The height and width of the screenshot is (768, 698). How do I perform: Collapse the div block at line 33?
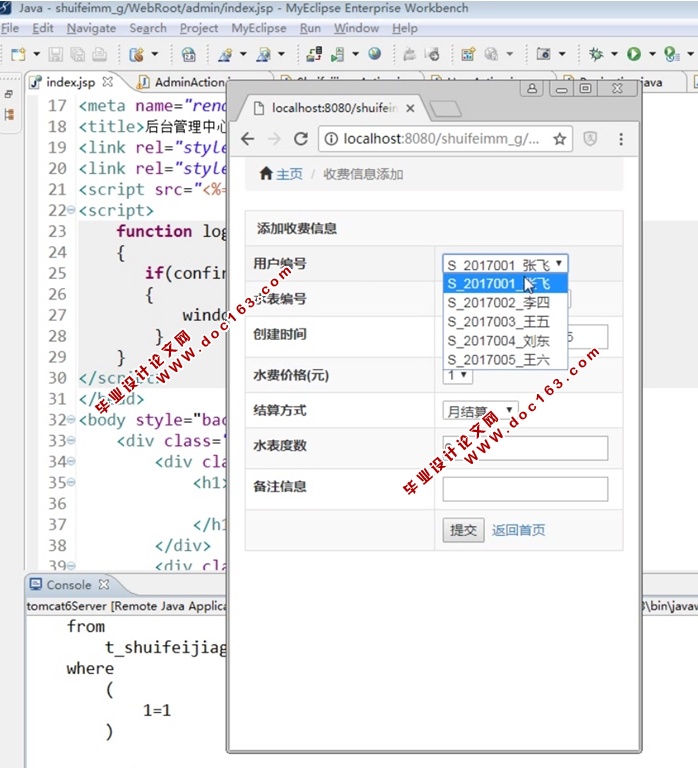[71, 441]
